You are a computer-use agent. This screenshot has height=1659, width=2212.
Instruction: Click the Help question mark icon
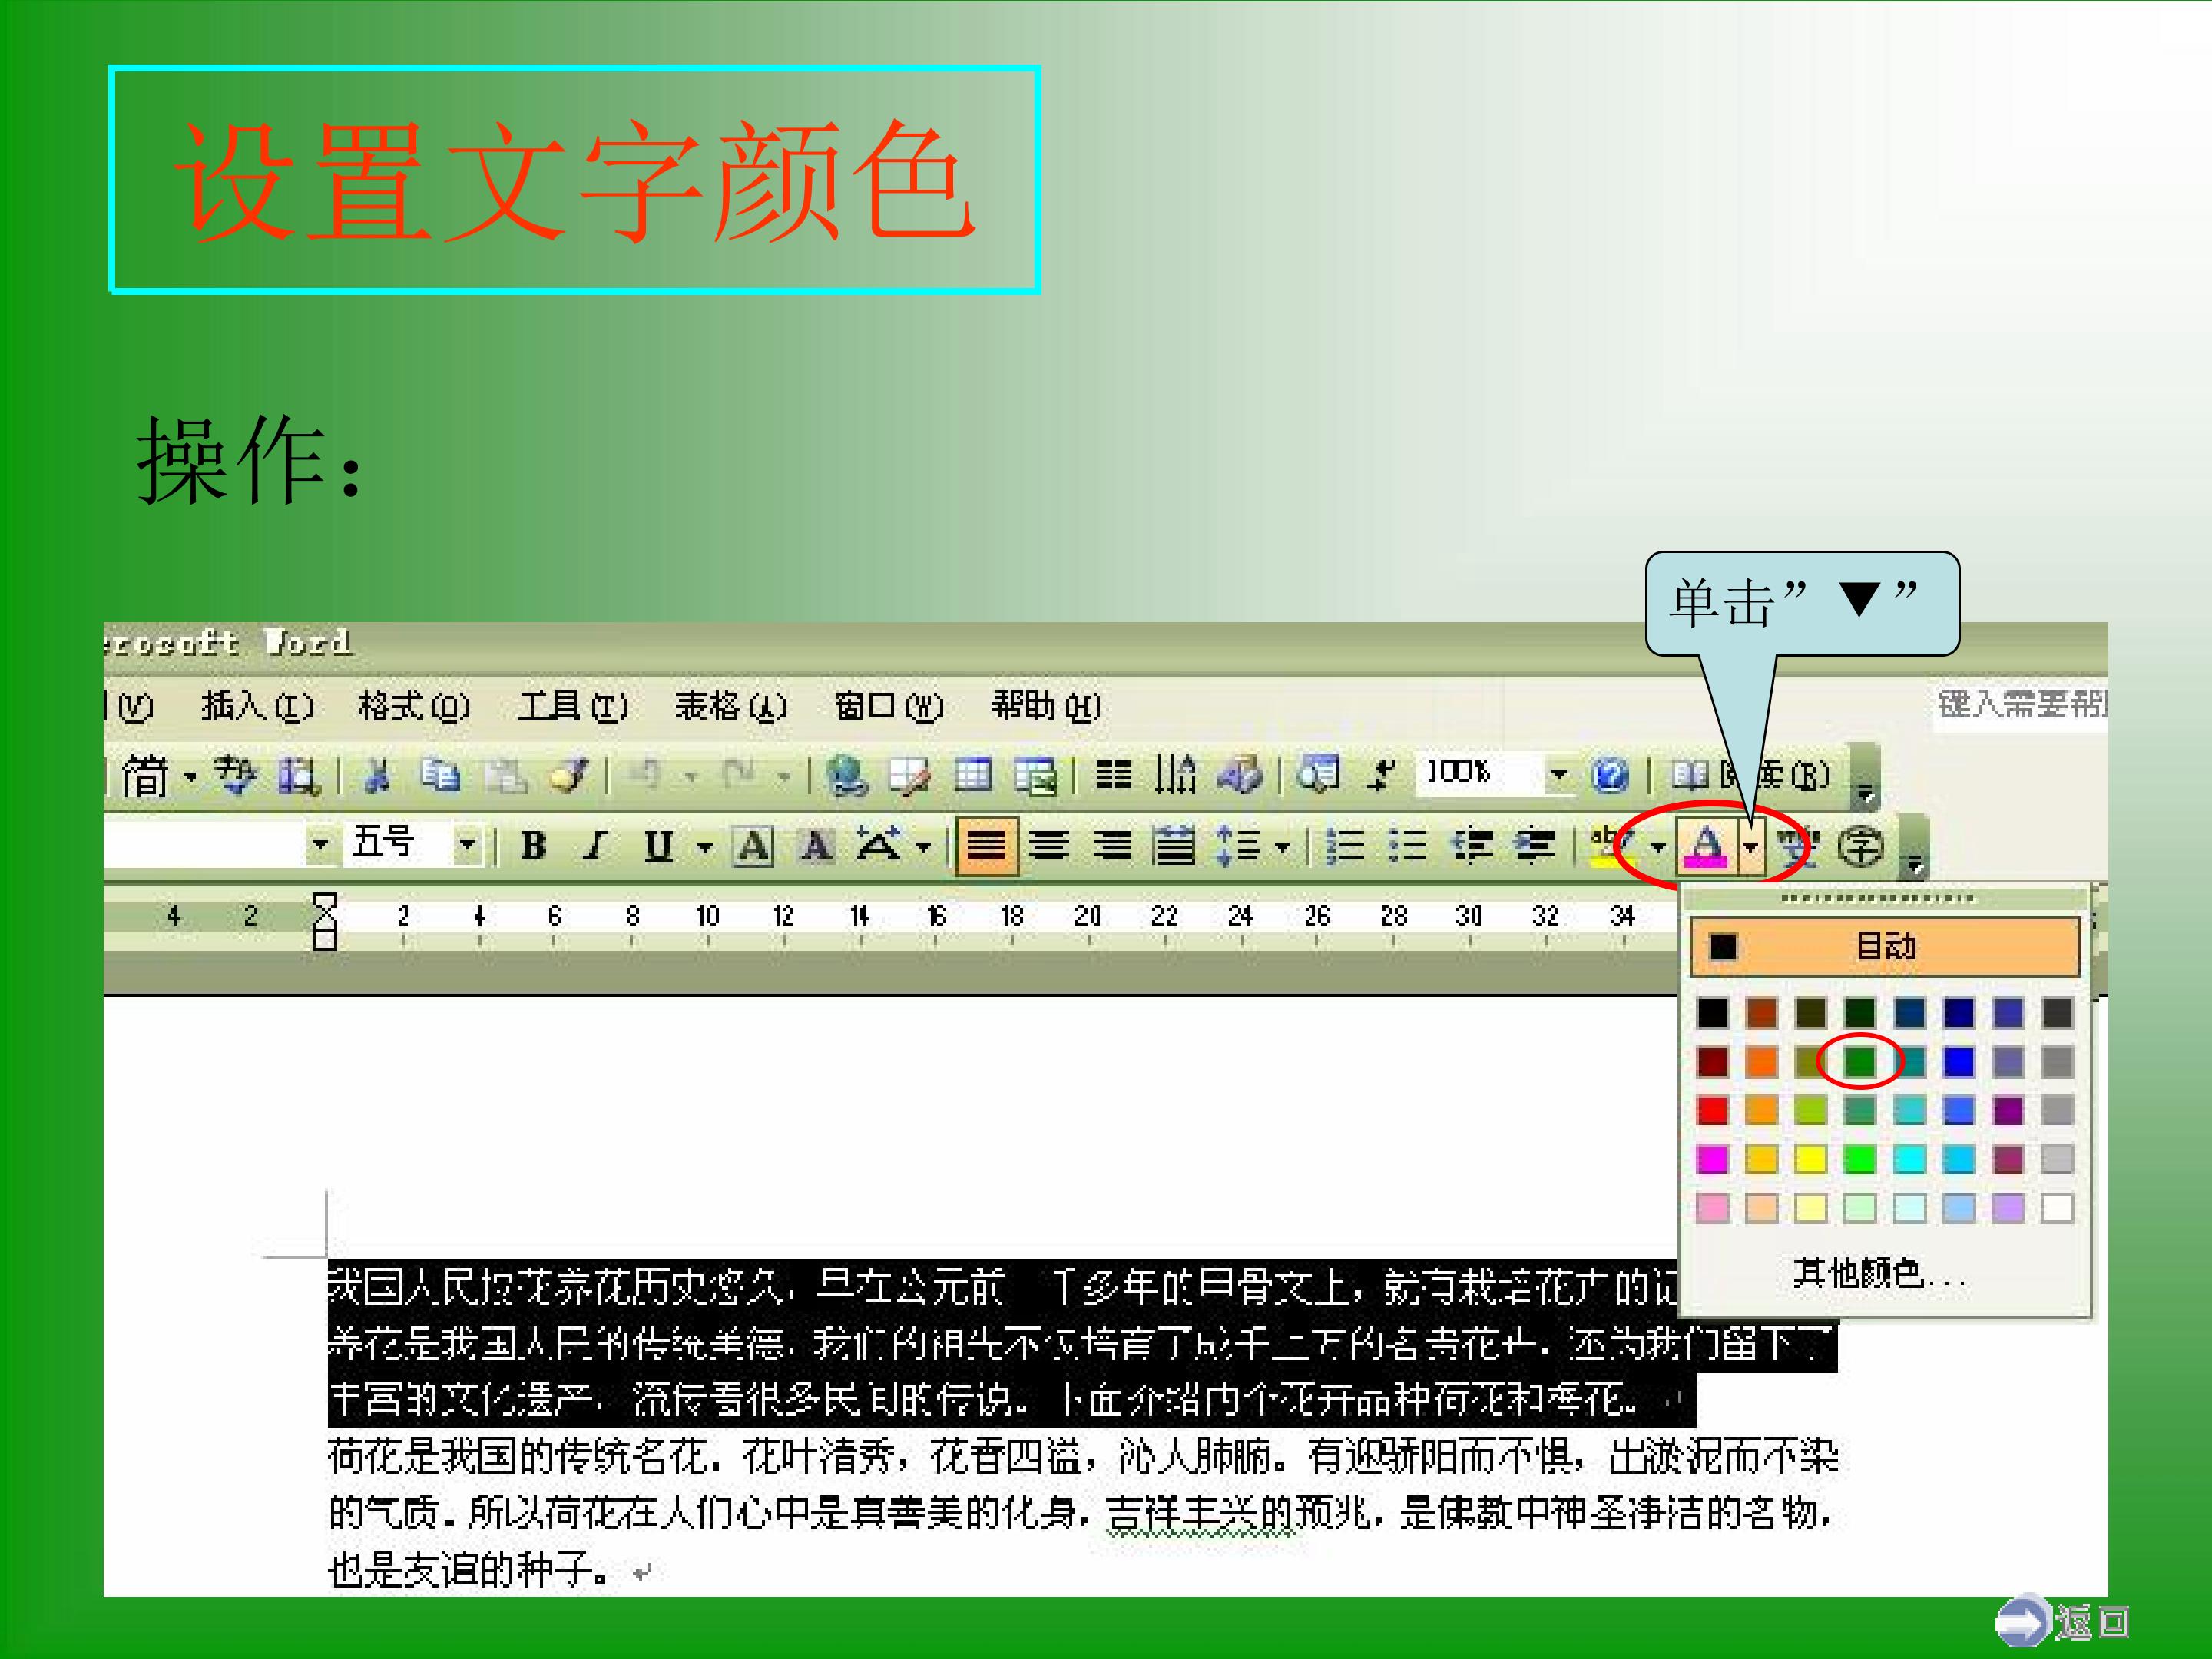click(x=1611, y=775)
